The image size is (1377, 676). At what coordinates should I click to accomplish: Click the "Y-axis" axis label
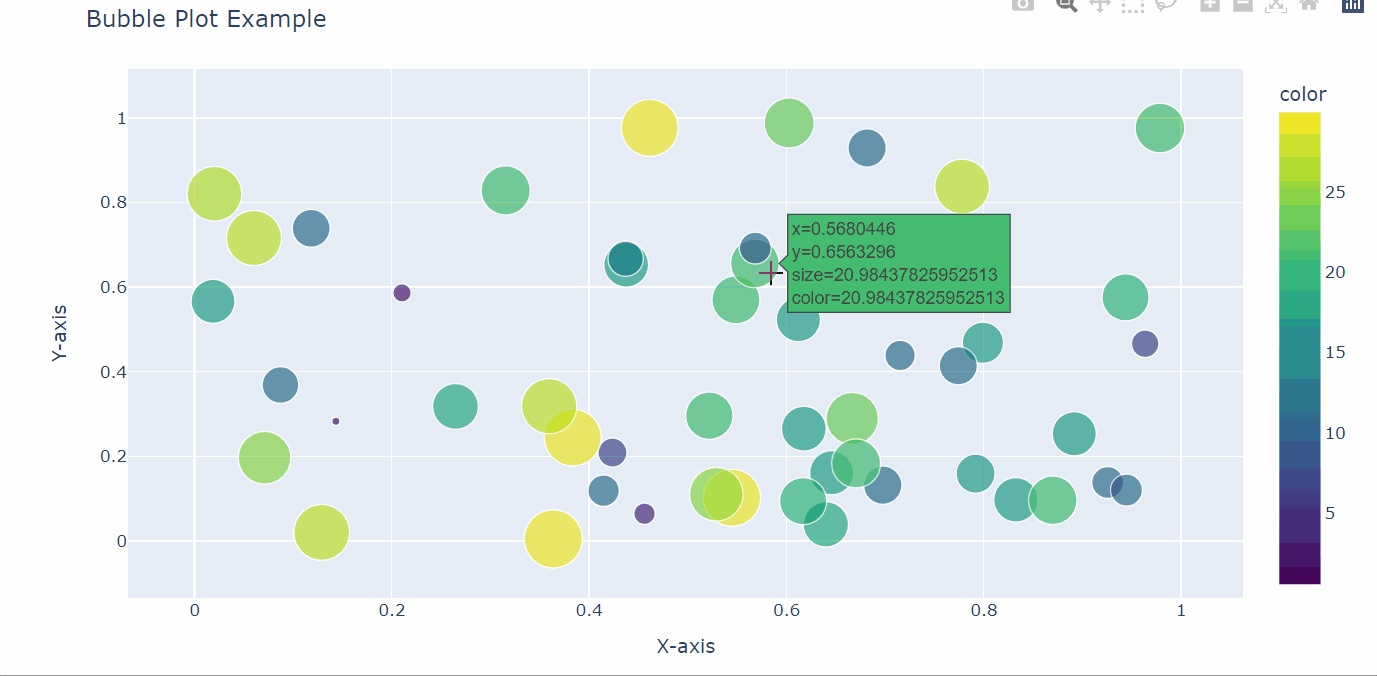(61, 333)
